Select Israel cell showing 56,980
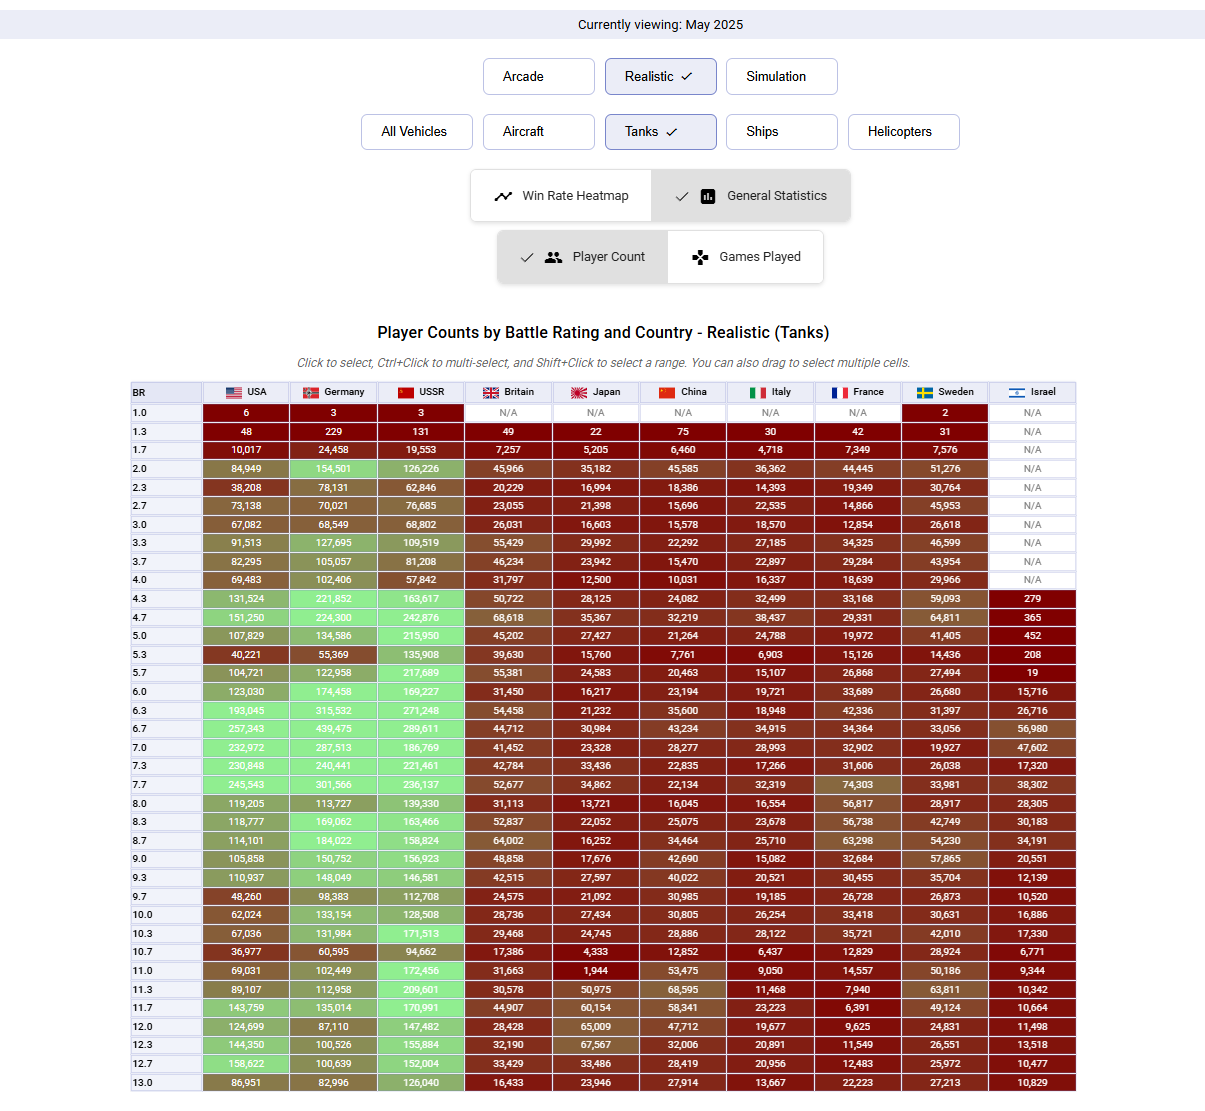Screen dimensions: 1205x1111 point(1032,729)
